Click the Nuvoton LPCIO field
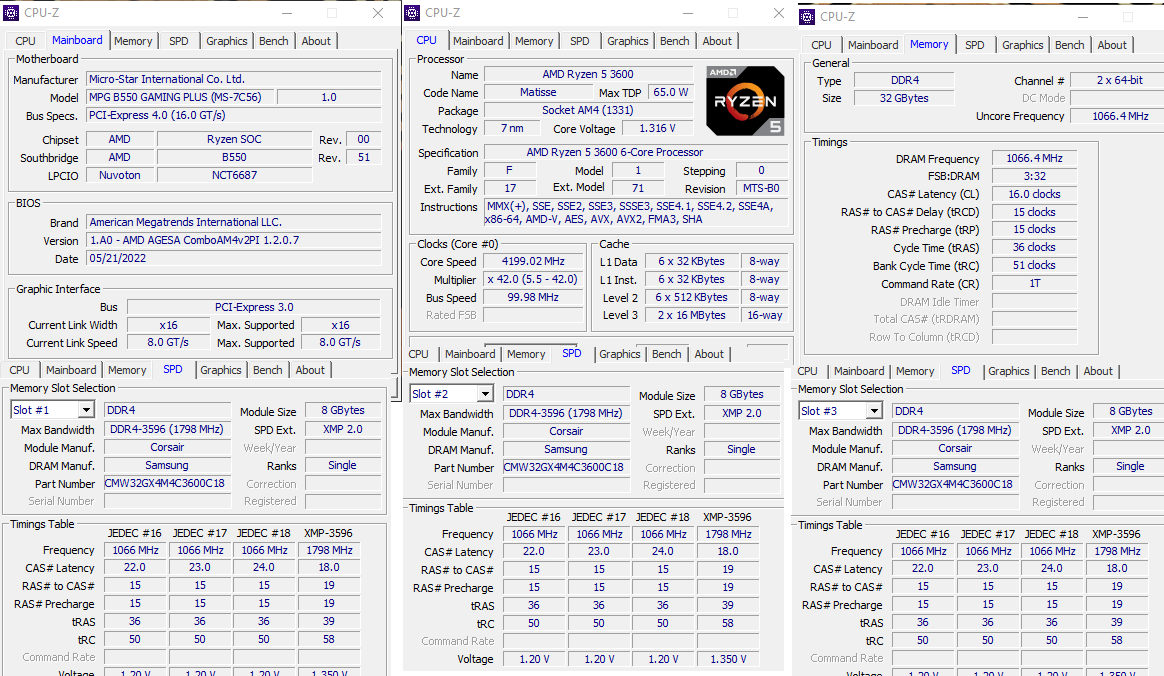Image resolution: width=1164 pixels, height=676 pixels. [120, 175]
